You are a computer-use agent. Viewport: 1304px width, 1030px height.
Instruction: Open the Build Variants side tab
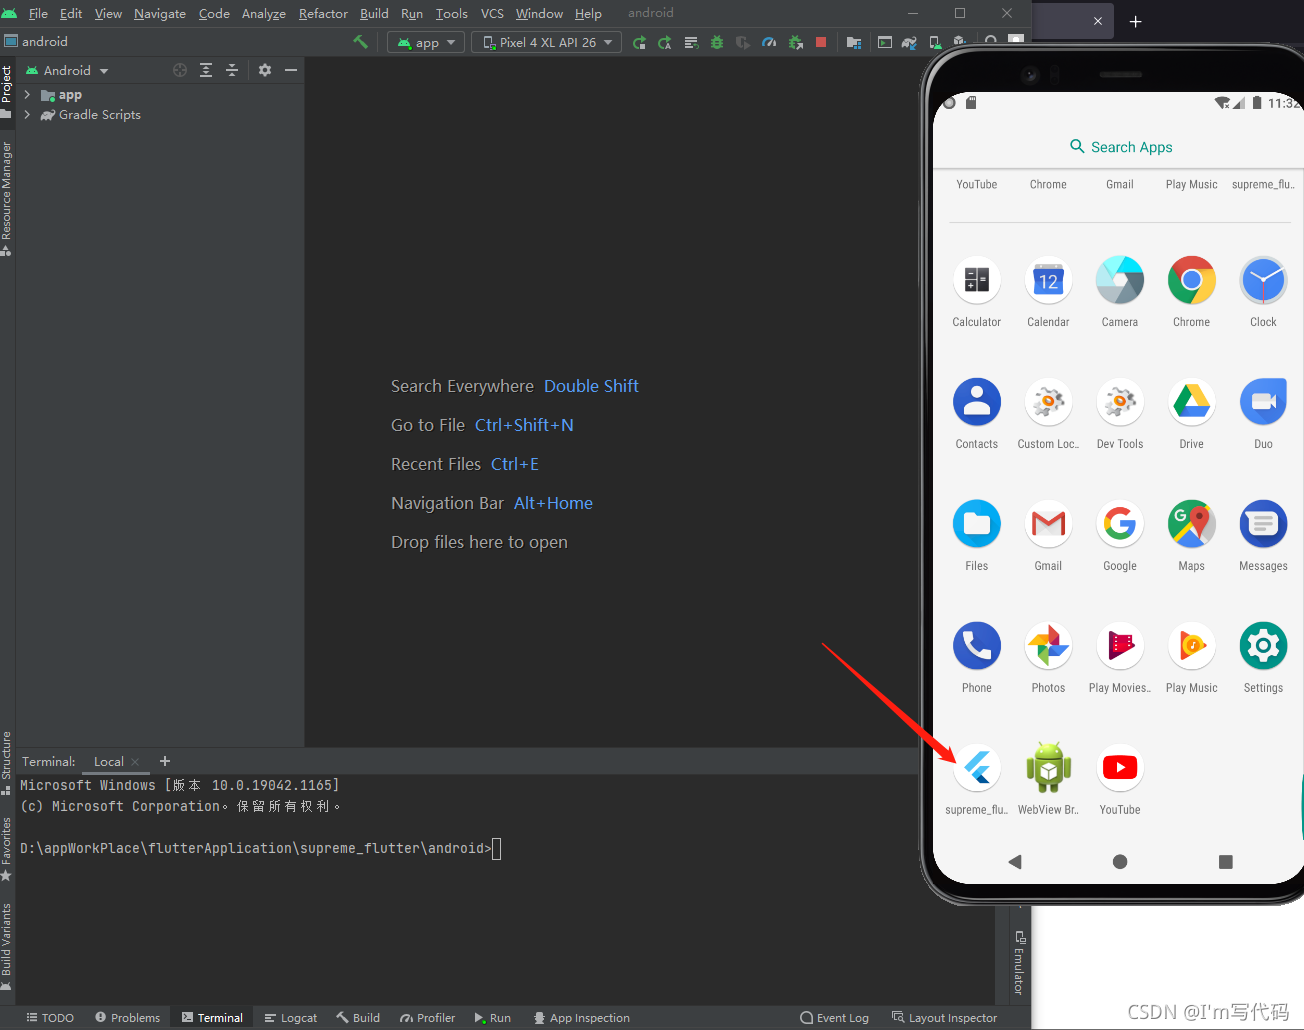pyautogui.click(x=7, y=946)
